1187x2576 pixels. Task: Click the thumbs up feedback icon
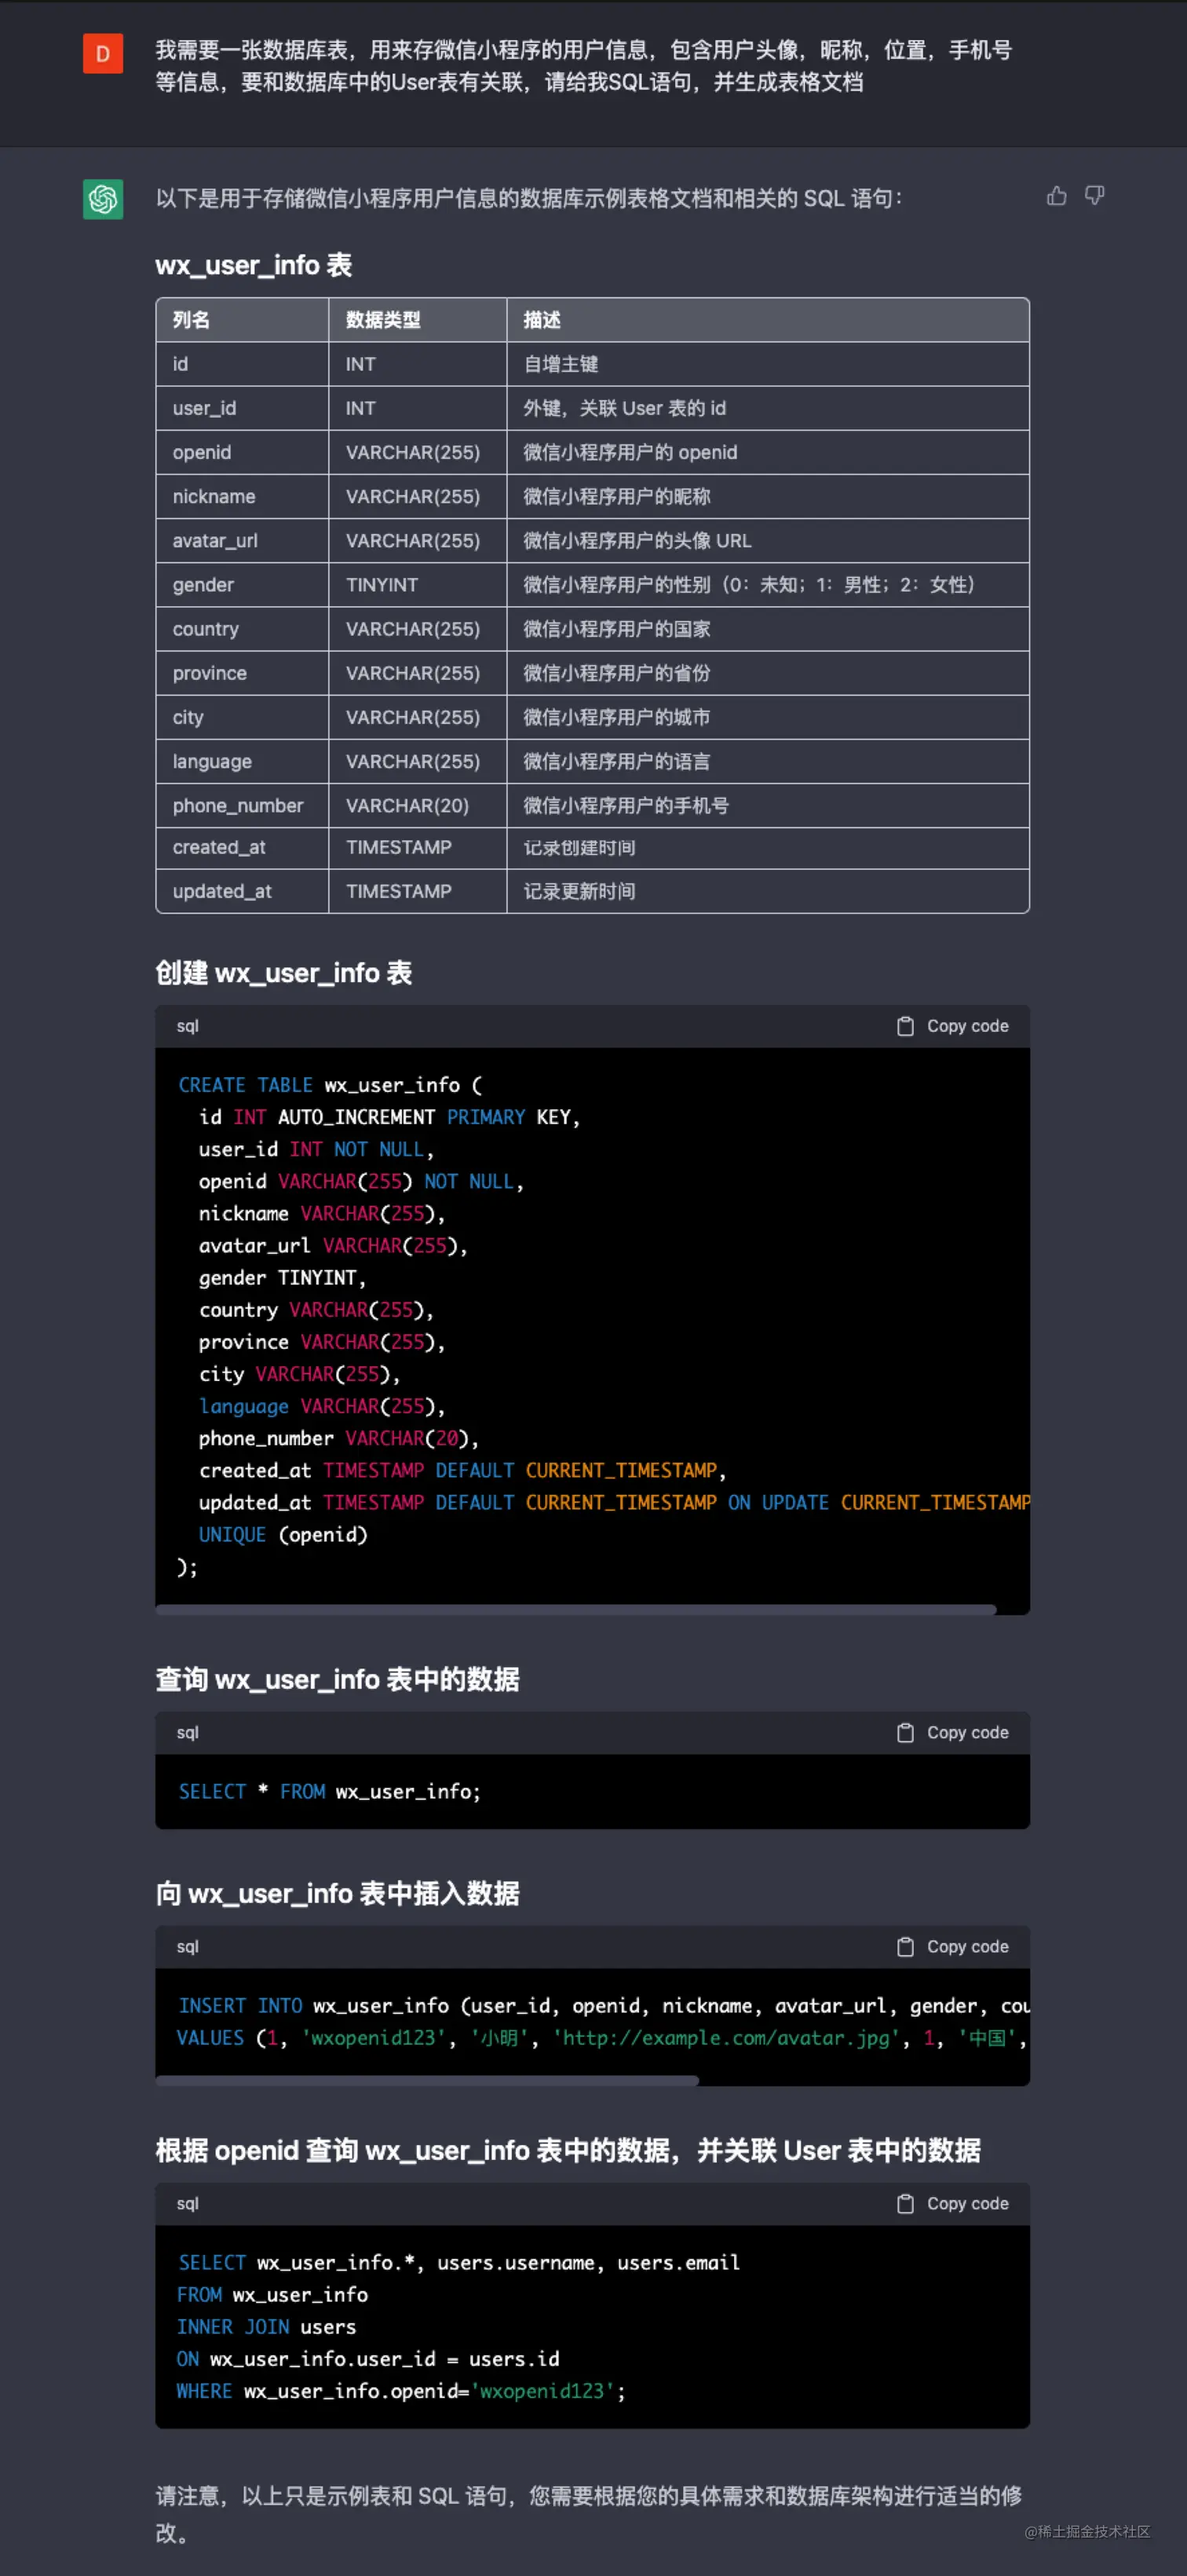(x=1056, y=196)
